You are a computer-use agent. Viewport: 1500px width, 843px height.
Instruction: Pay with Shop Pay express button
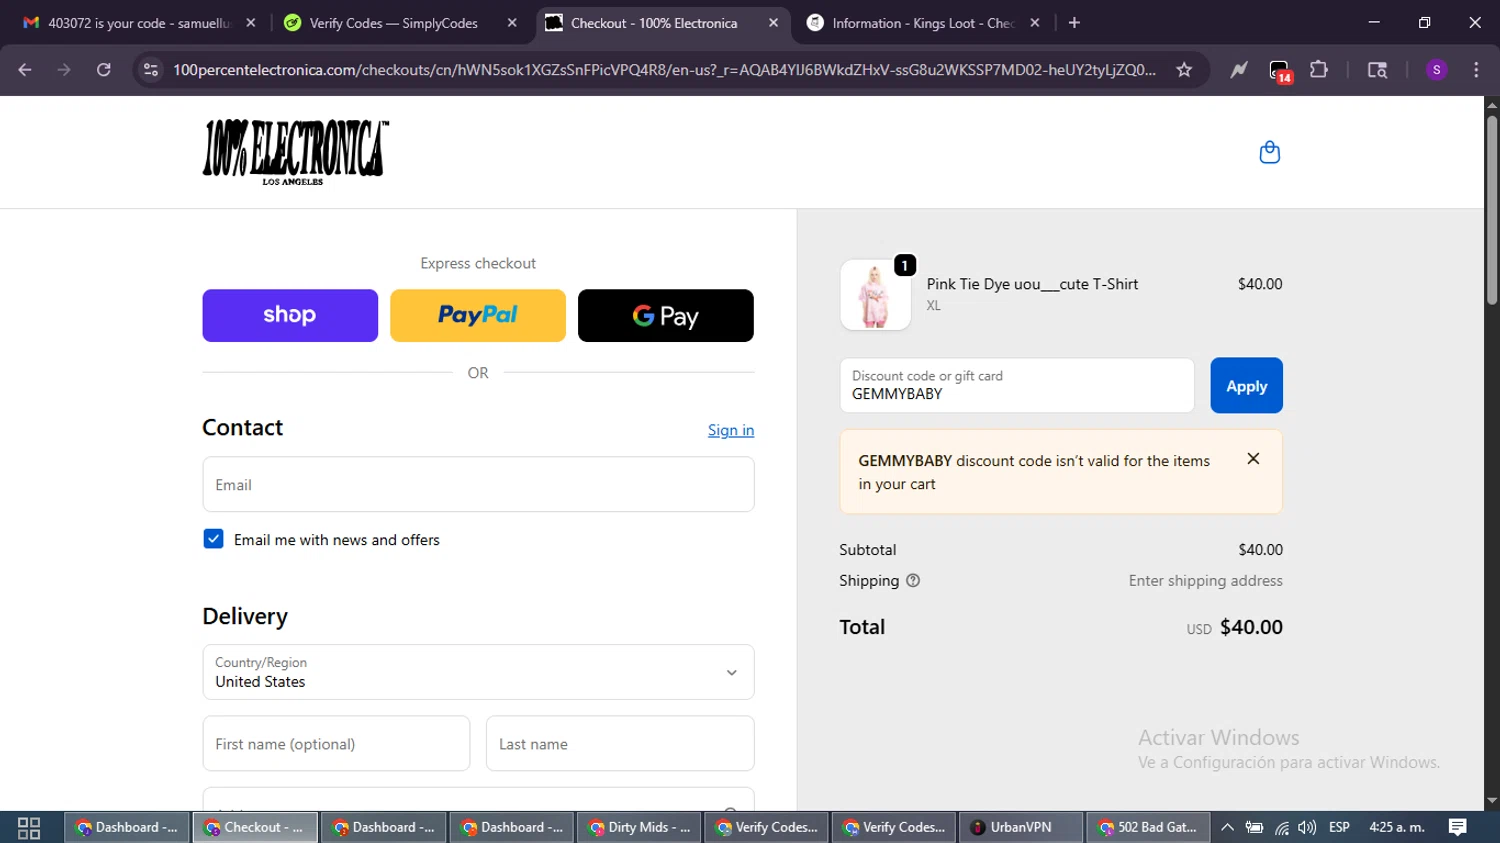290,316
